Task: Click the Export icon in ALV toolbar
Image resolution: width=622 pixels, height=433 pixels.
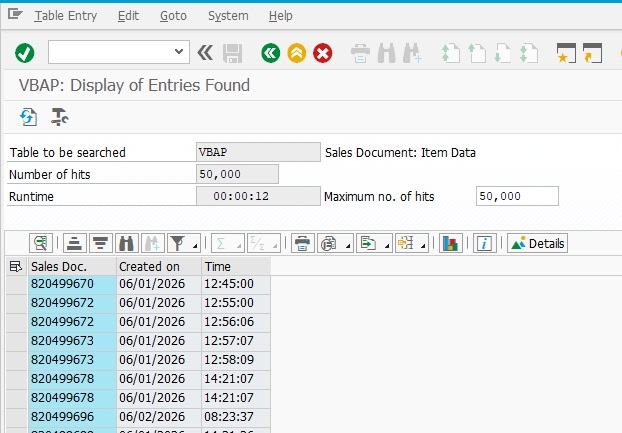Action: pos(368,243)
